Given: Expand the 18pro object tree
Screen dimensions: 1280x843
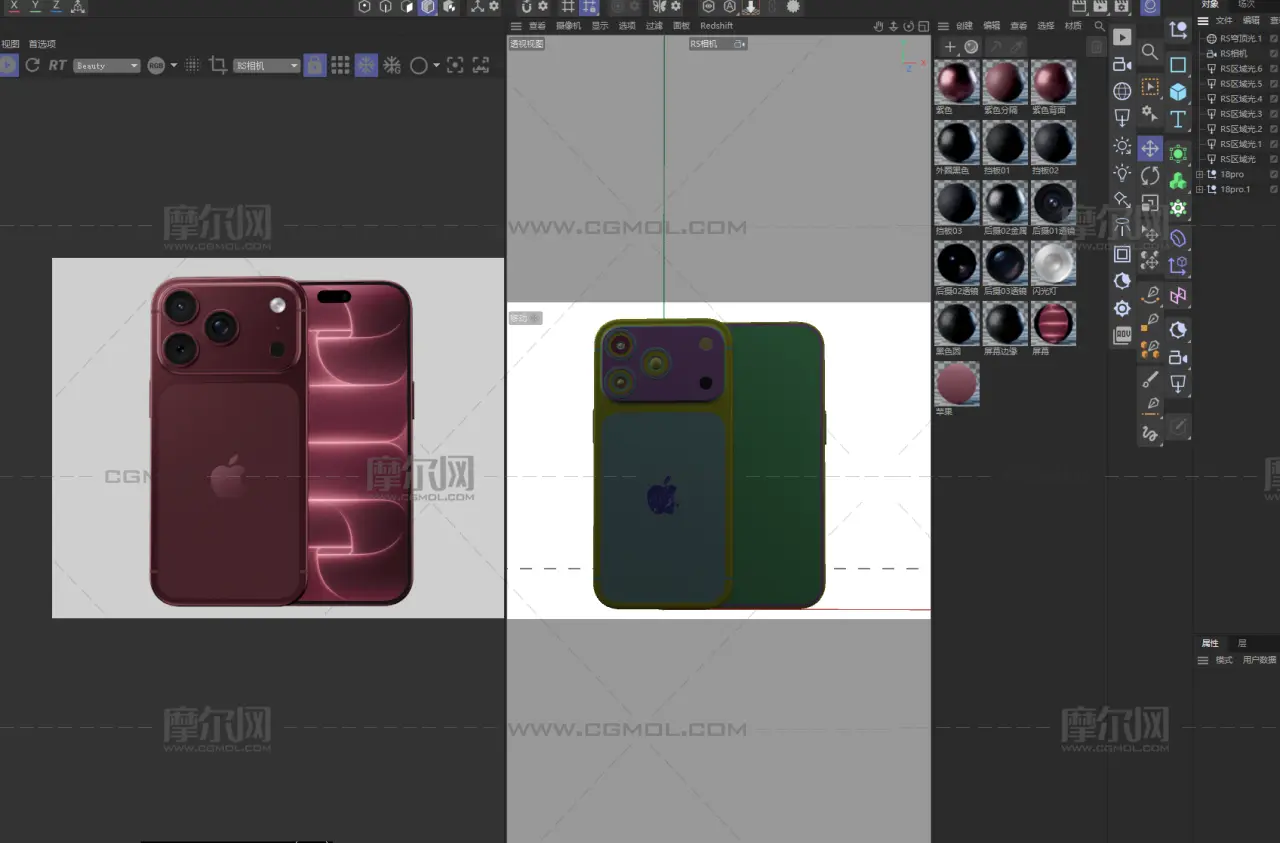Looking at the screenshot, I should click(x=1200, y=174).
